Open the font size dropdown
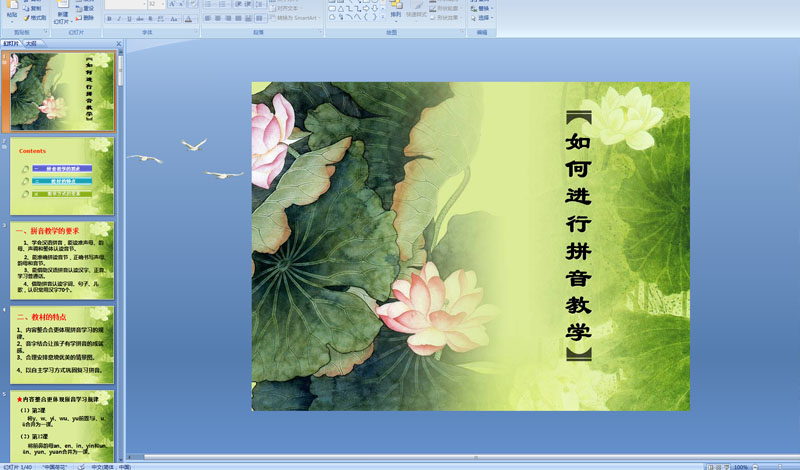 click(x=164, y=5)
